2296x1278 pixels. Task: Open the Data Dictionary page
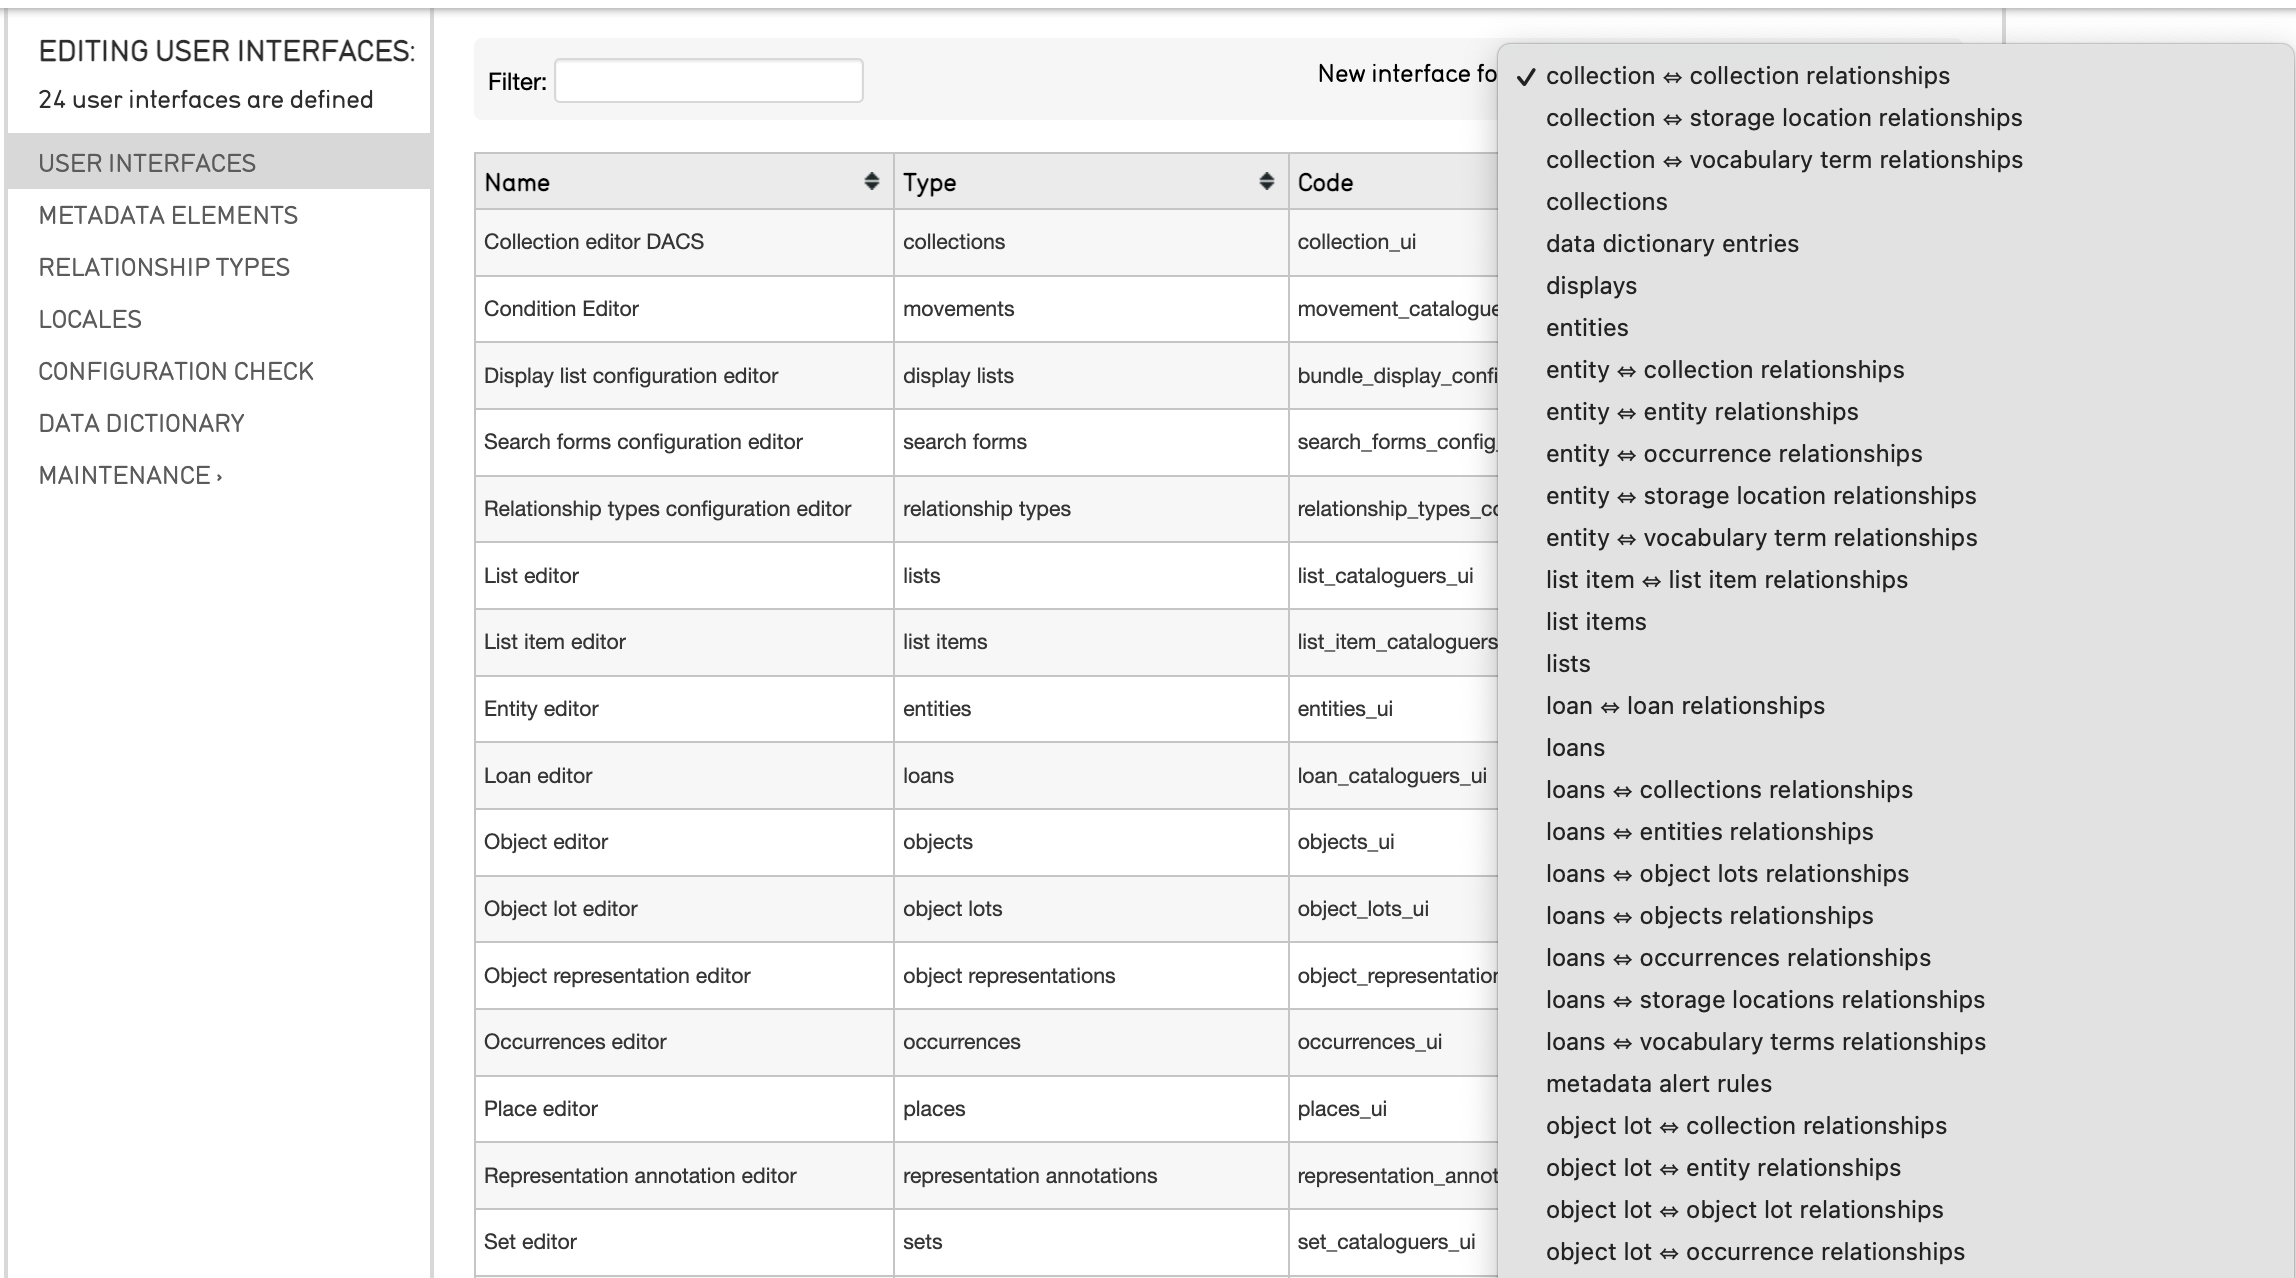(141, 423)
